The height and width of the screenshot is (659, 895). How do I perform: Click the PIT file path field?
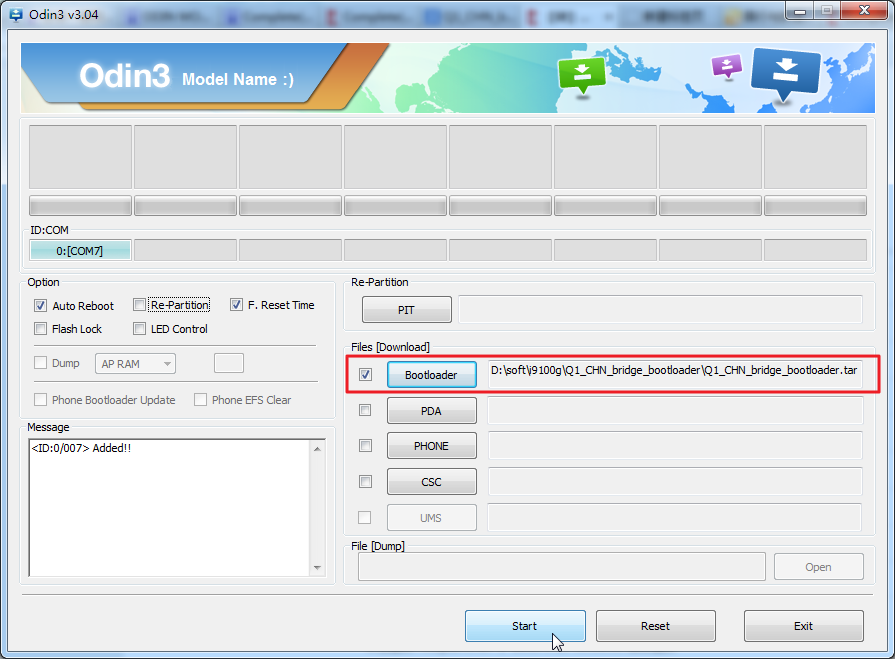click(660, 309)
